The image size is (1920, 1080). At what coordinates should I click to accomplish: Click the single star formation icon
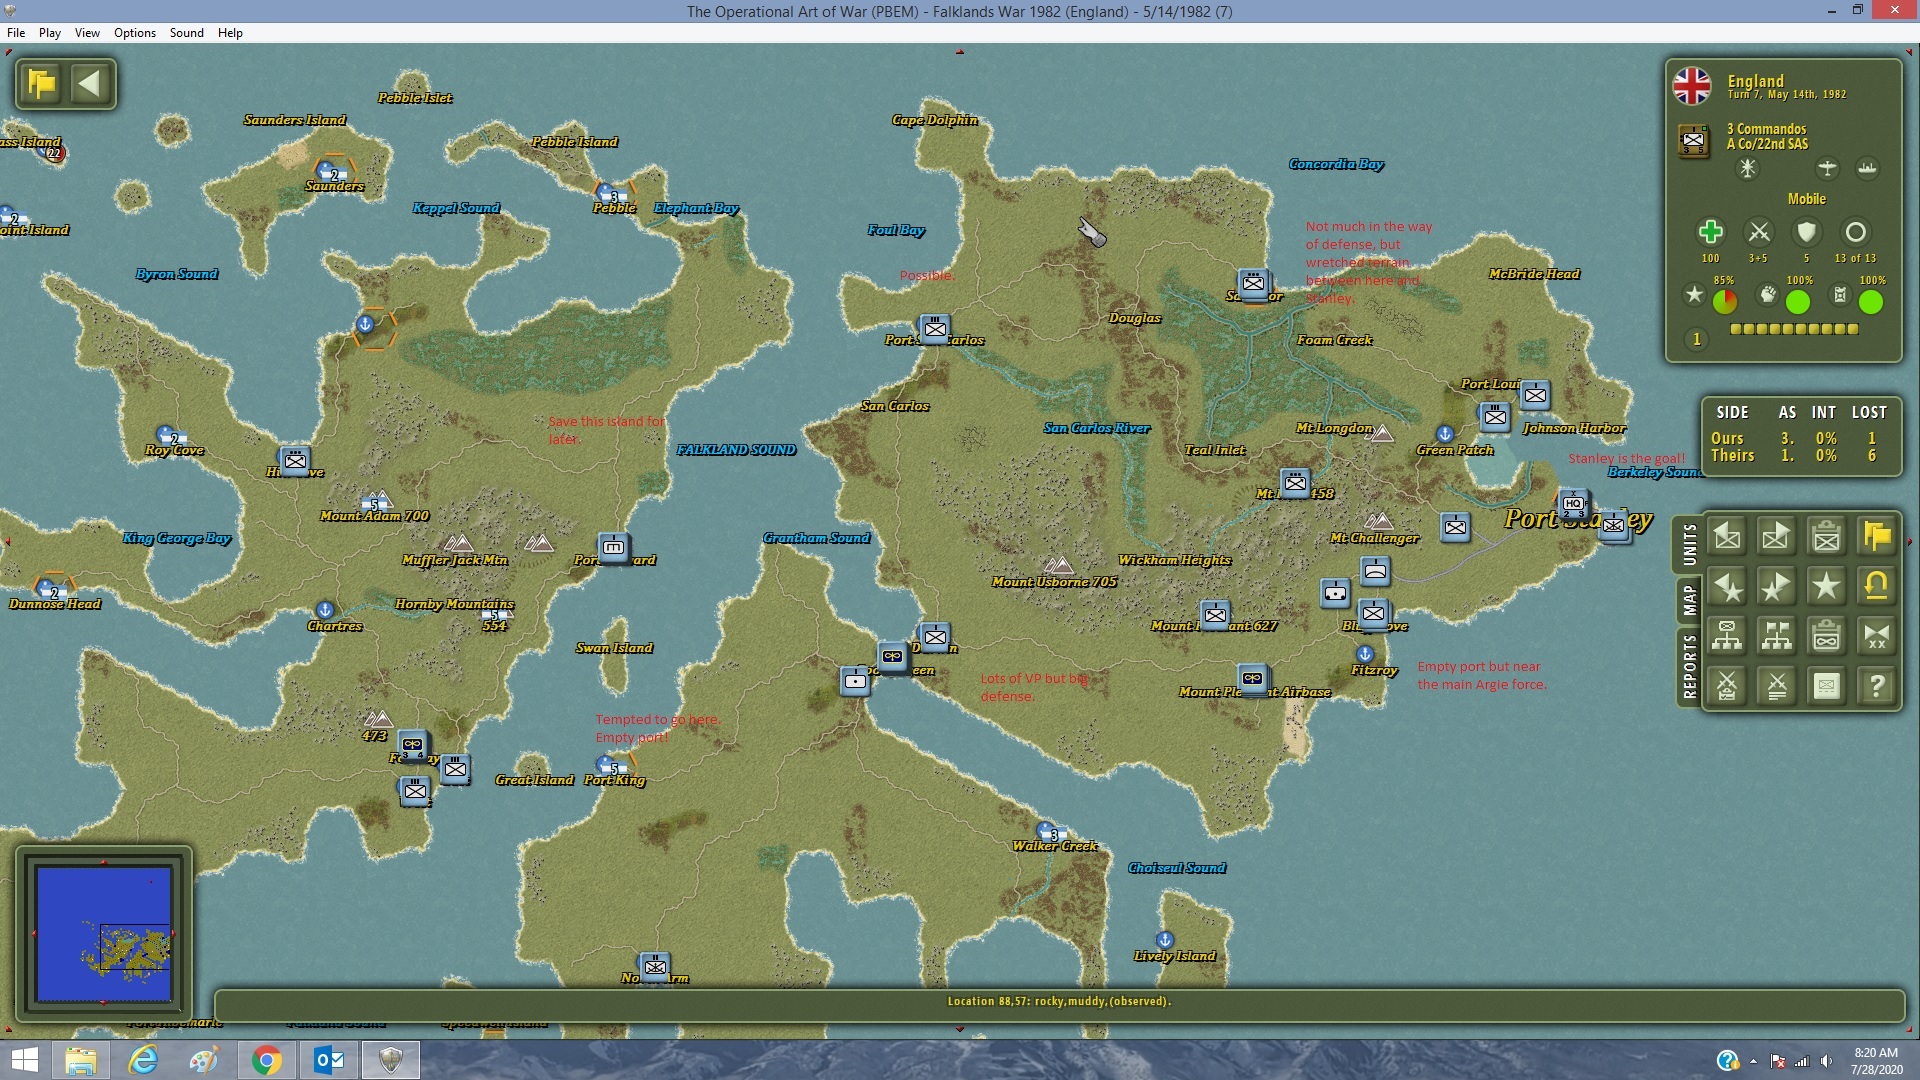click(1826, 587)
